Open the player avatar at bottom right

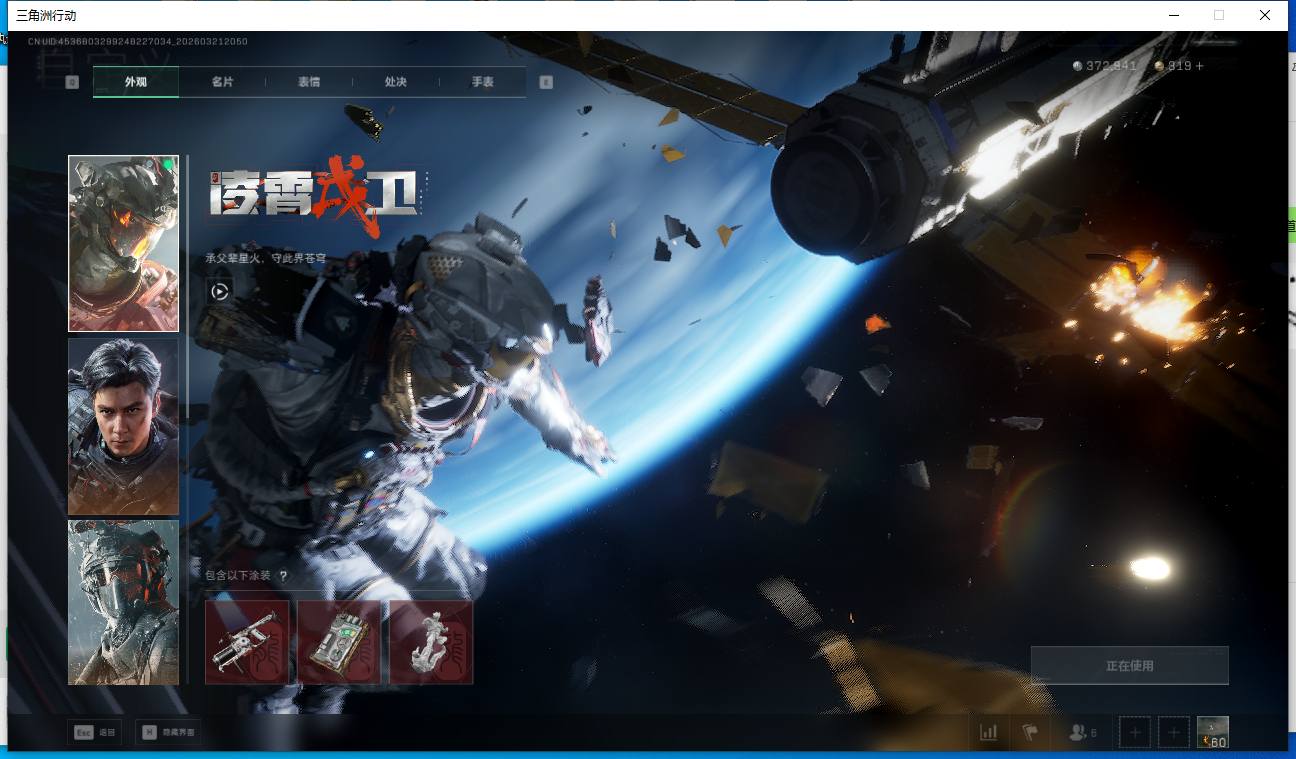tap(1213, 732)
